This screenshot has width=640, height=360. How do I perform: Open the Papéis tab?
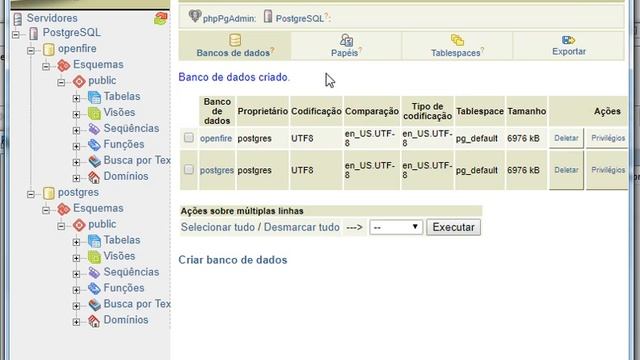346,46
